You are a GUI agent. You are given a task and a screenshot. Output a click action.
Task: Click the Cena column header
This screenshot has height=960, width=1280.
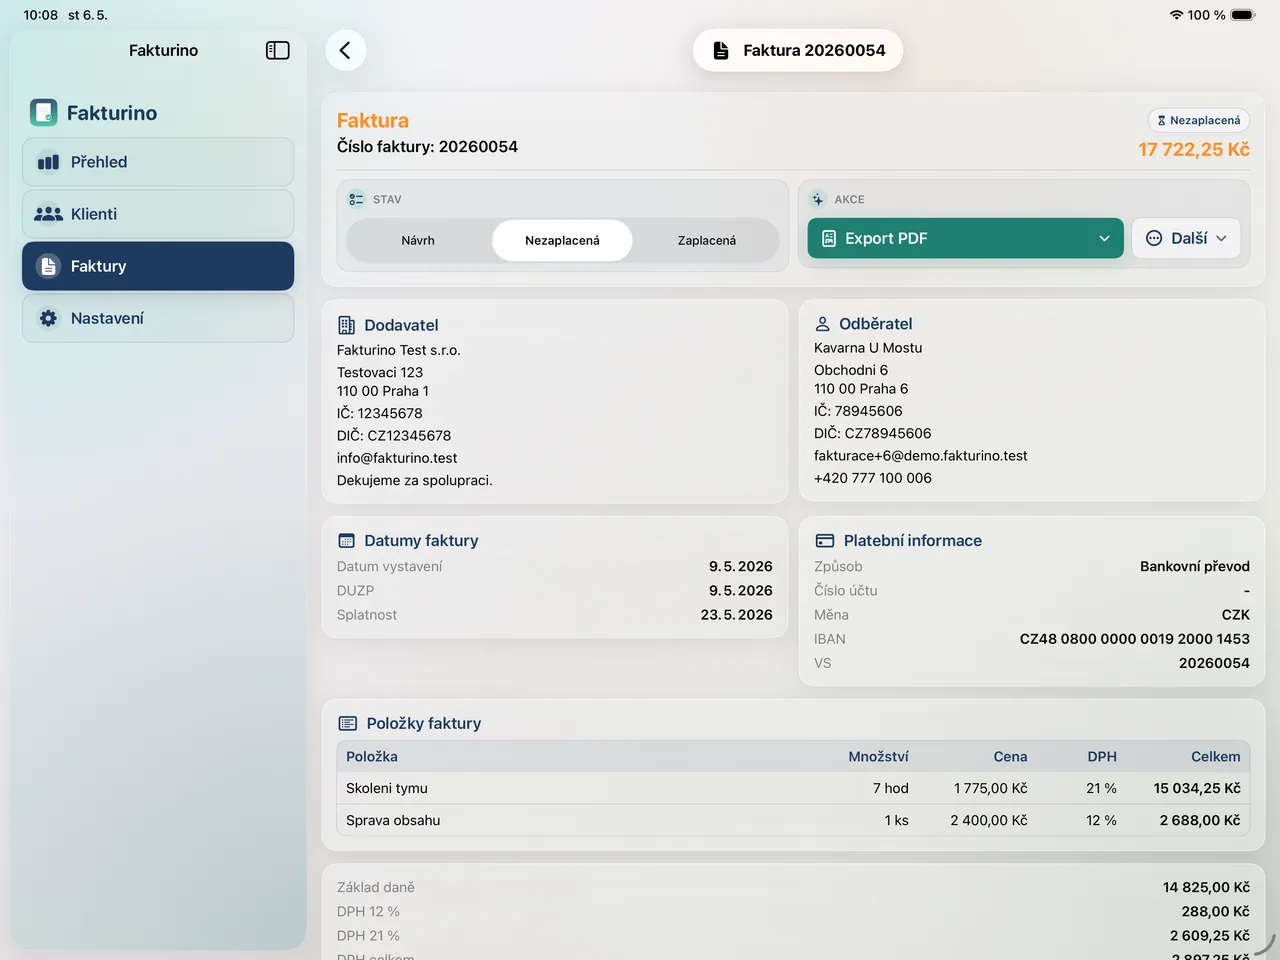(1010, 757)
